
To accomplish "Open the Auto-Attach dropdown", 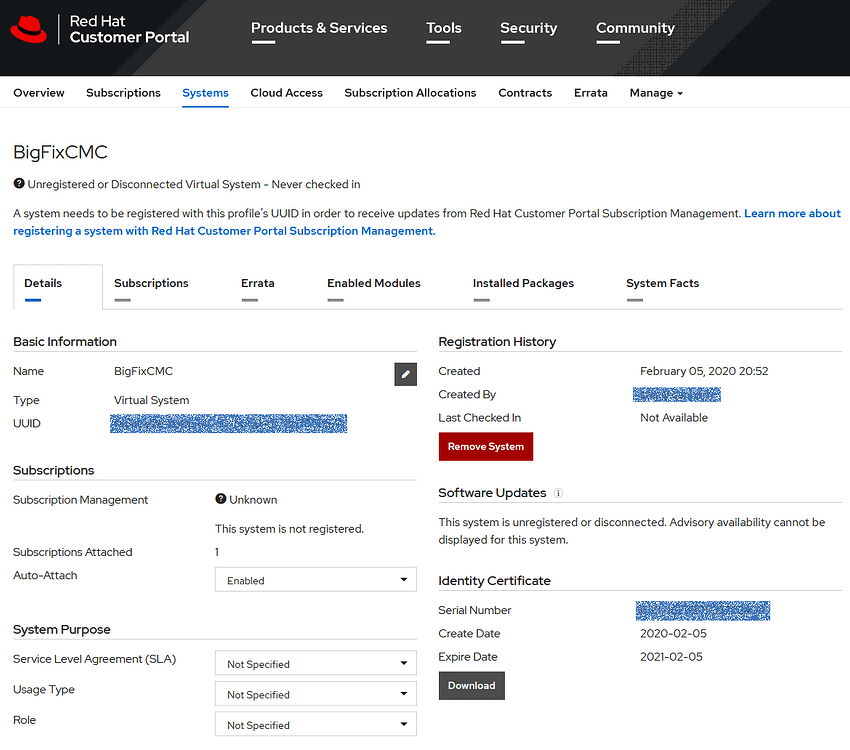I will pyautogui.click(x=315, y=579).
